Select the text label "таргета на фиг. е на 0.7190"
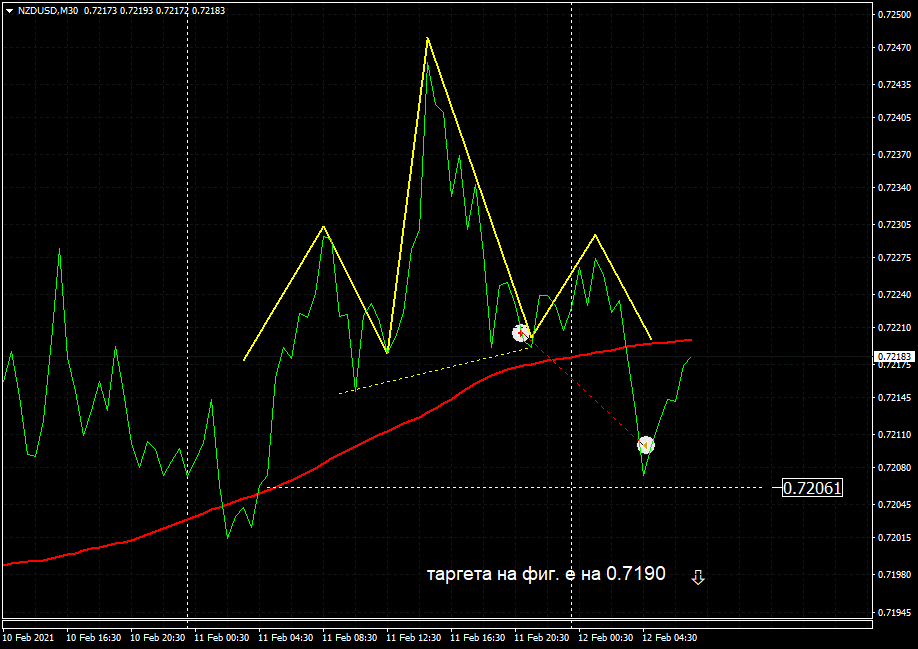This screenshot has height=649, width=918. 546,574
